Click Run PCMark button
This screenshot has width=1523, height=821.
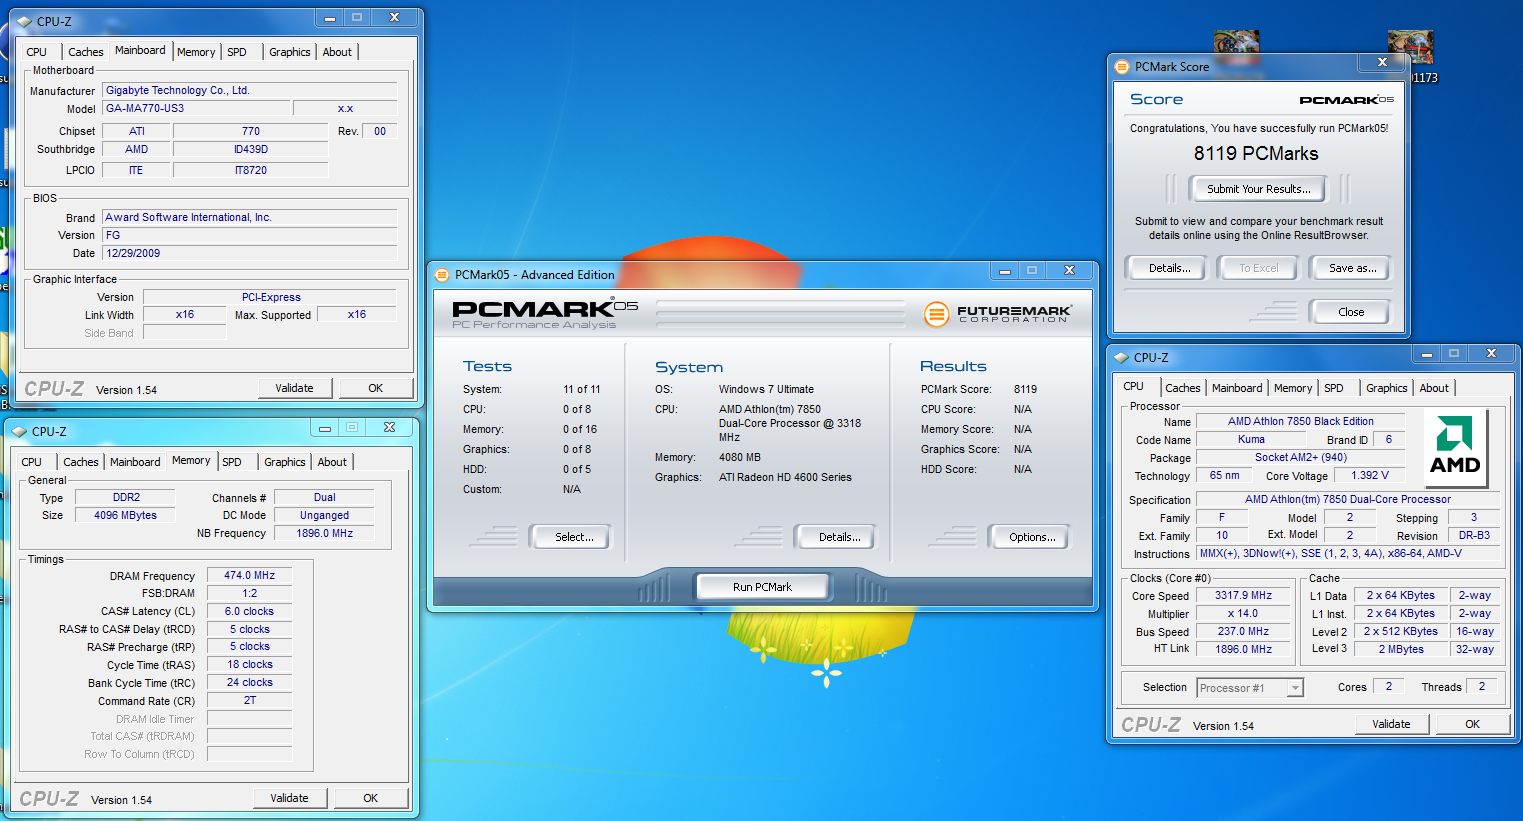click(762, 587)
